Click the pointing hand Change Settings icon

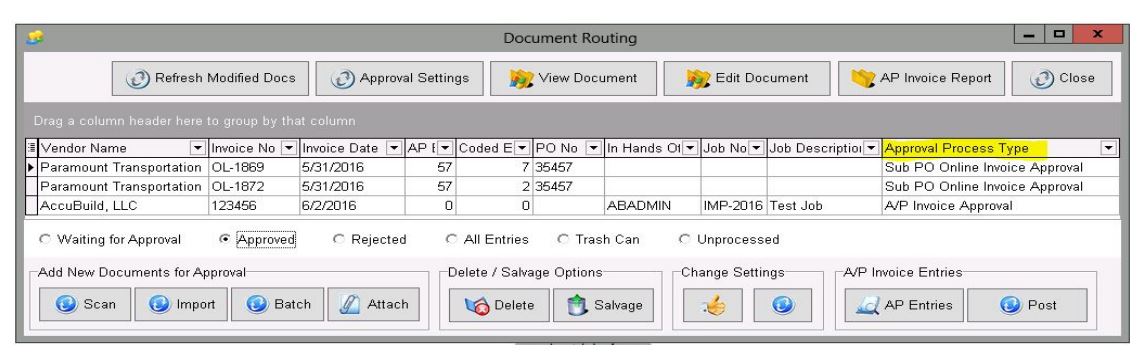pyautogui.click(x=712, y=305)
